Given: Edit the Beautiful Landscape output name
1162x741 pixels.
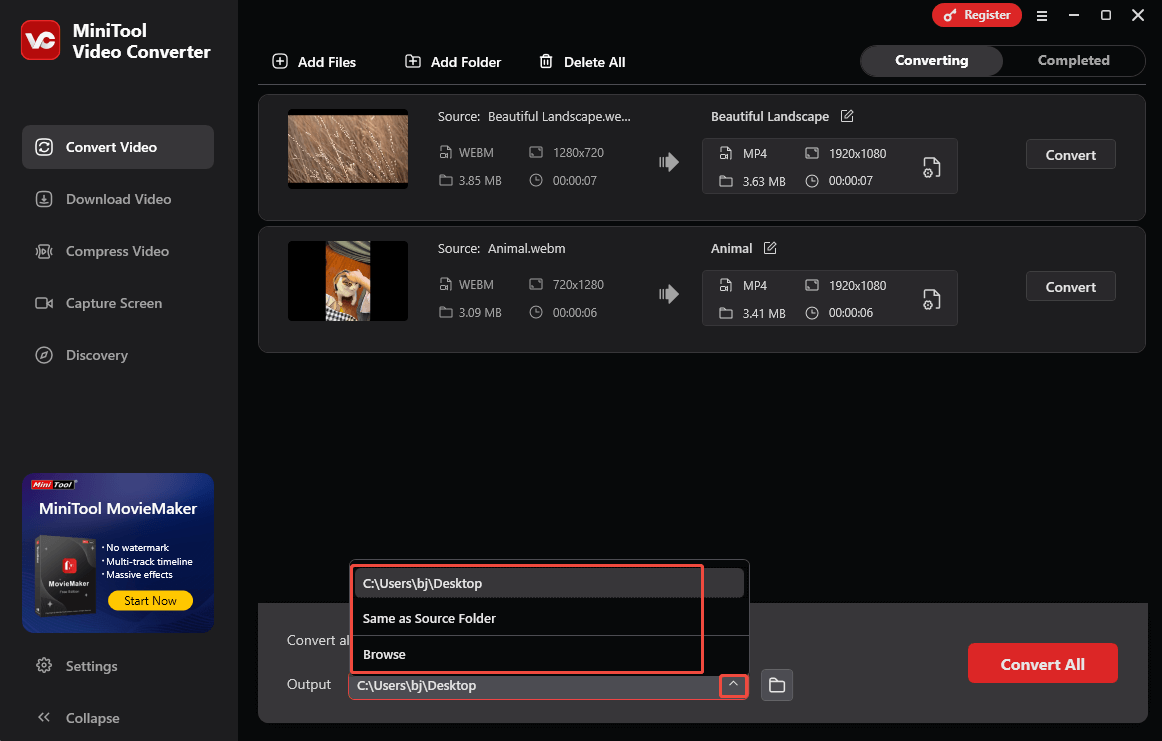Looking at the screenshot, I should (847, 116).
